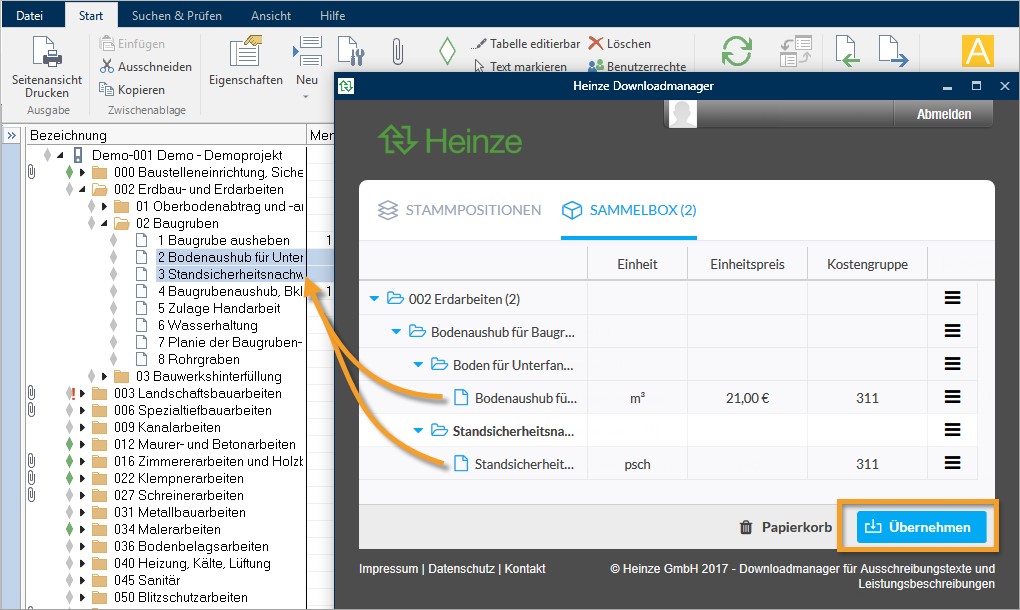This screenshot has height=610, width=1020.
Task: Click Abmelden to log out
Action: pos(943,114)
